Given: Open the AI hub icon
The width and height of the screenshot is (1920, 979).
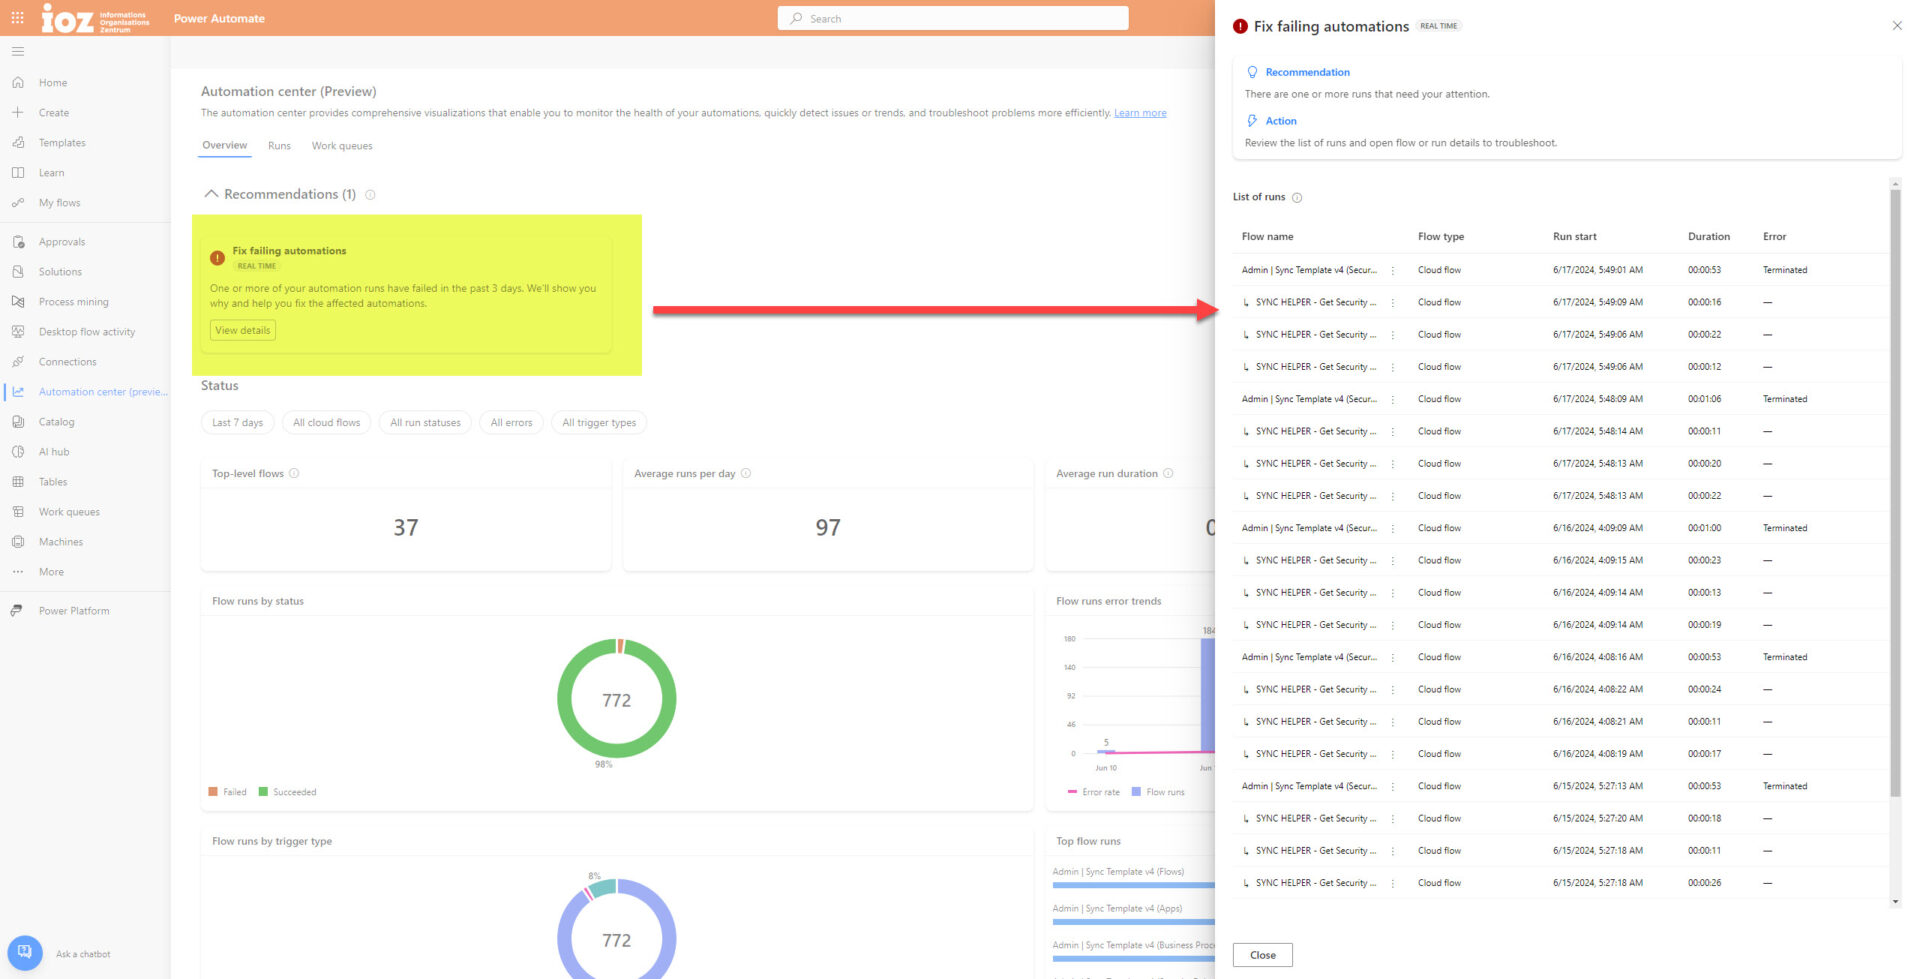Looking at the screenshot, I should tap(18, 452).
